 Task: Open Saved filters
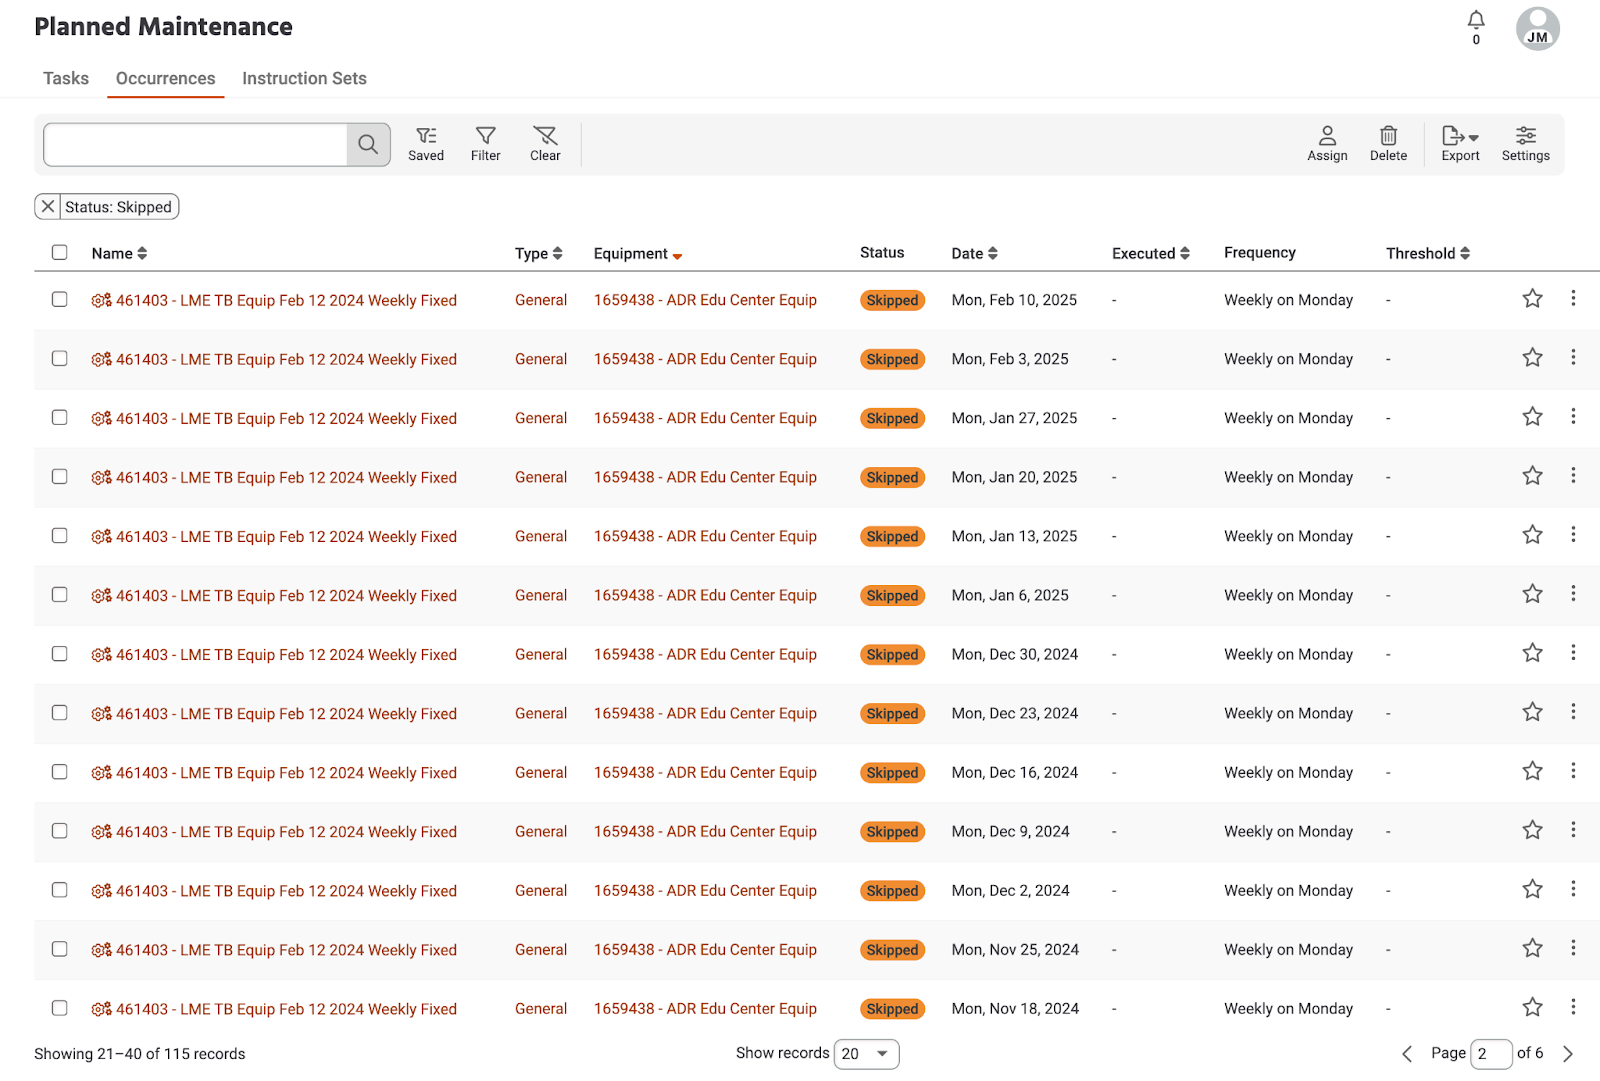pyautogui.click(x=426, y=144)
